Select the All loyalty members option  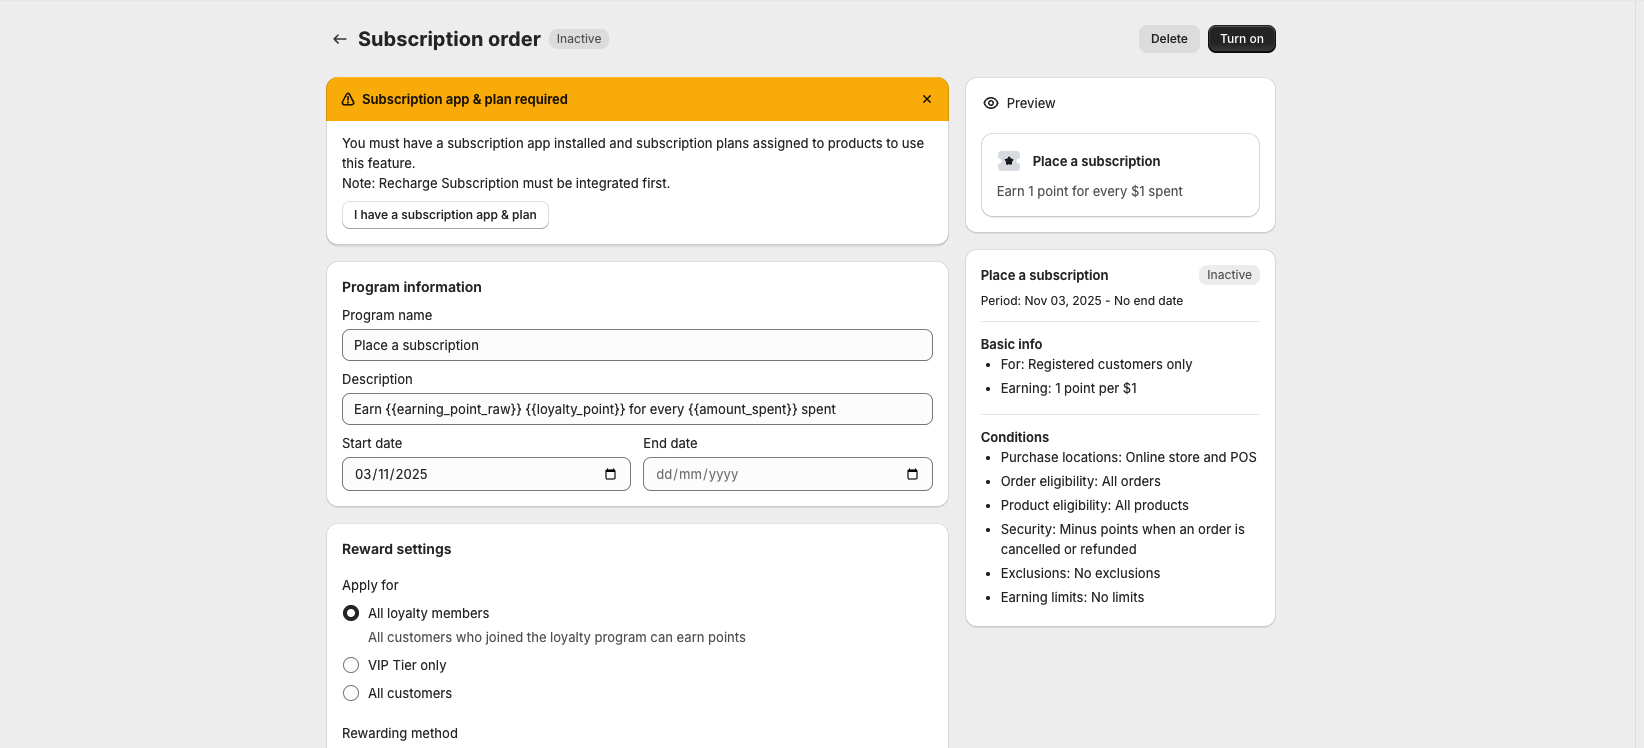click(x=351, y=613)
